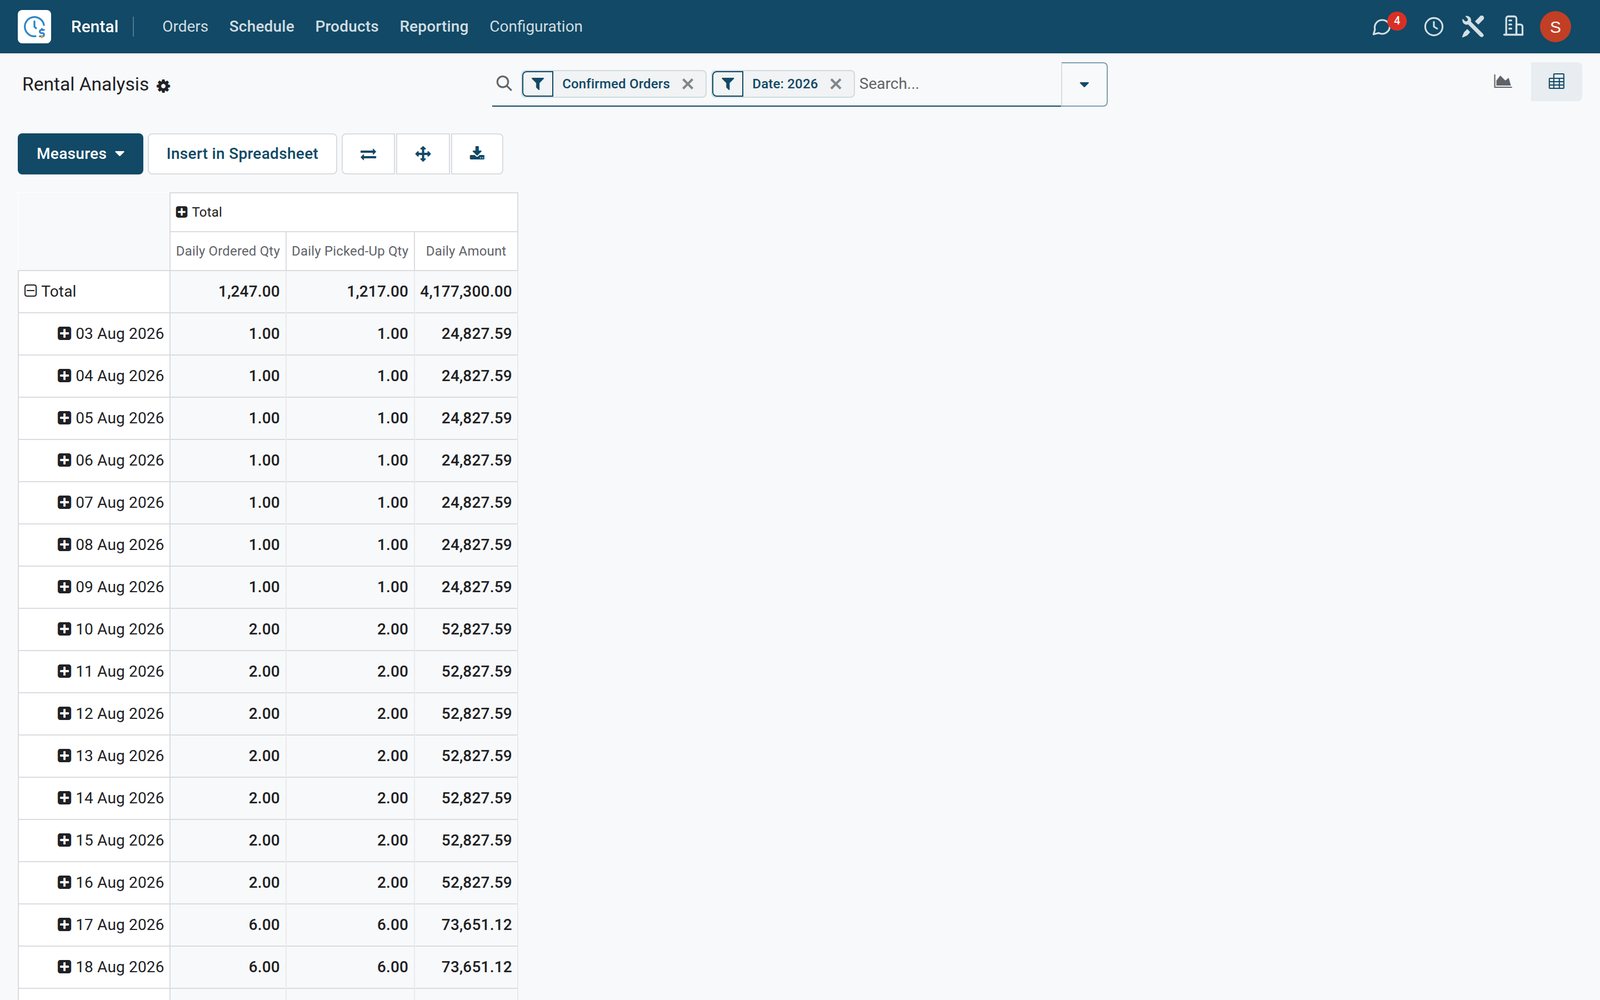Click the Rental app logo icon
Screen dimensions: 1600x1000
click(34, 27)
